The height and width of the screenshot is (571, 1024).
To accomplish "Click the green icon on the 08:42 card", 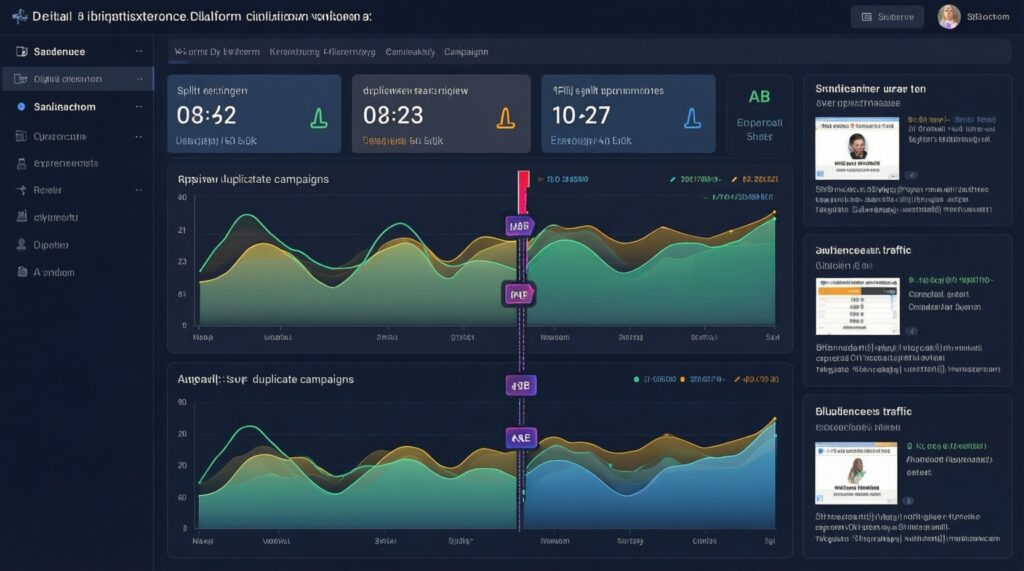I will point(318,119).
